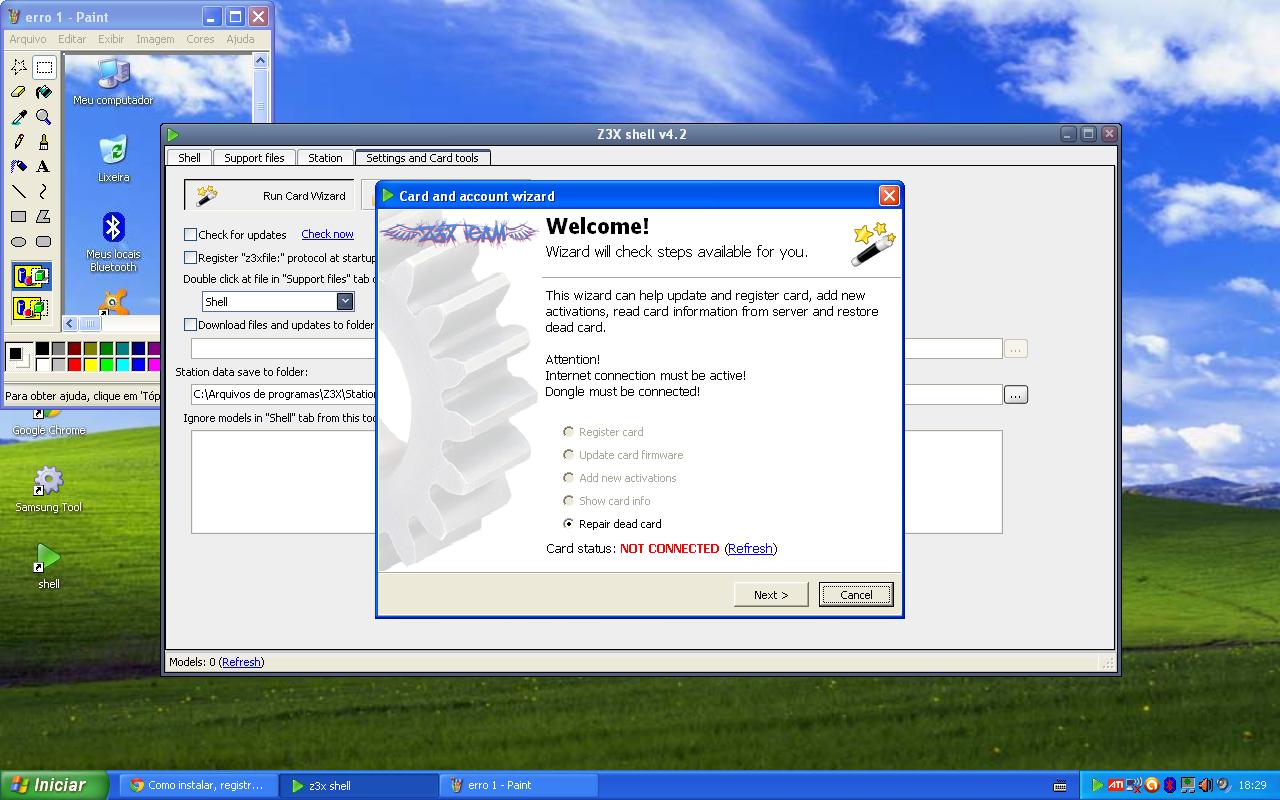Click the wireless network tray icon

(x=1133, y=785)
